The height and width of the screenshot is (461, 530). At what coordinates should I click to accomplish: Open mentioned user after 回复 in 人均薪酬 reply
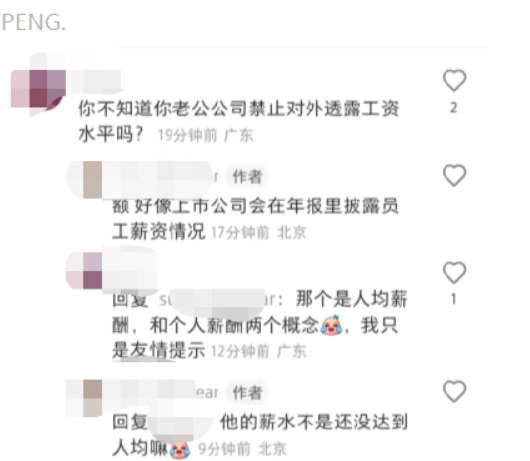(221, 300)
